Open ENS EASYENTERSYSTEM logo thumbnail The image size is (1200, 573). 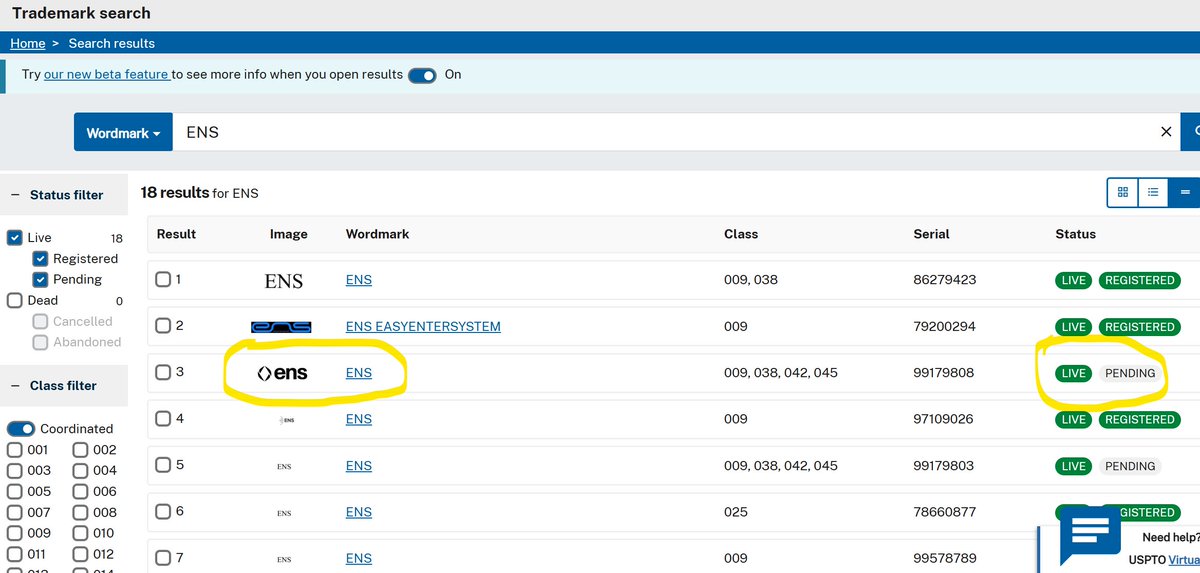[281, 327]
